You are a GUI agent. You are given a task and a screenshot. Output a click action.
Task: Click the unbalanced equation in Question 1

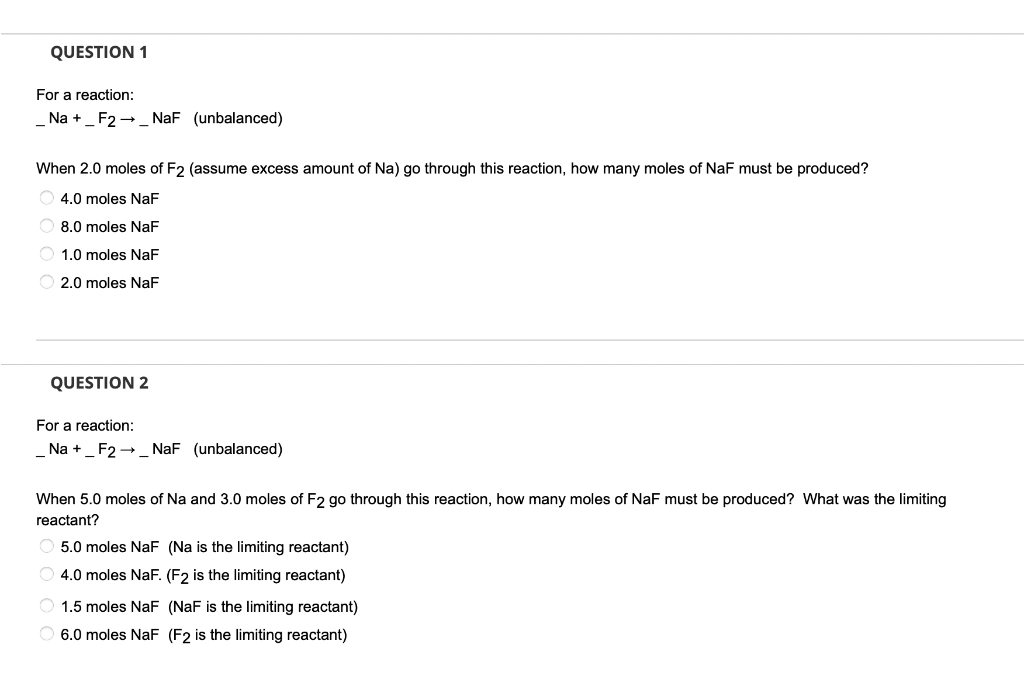(159, 118)
